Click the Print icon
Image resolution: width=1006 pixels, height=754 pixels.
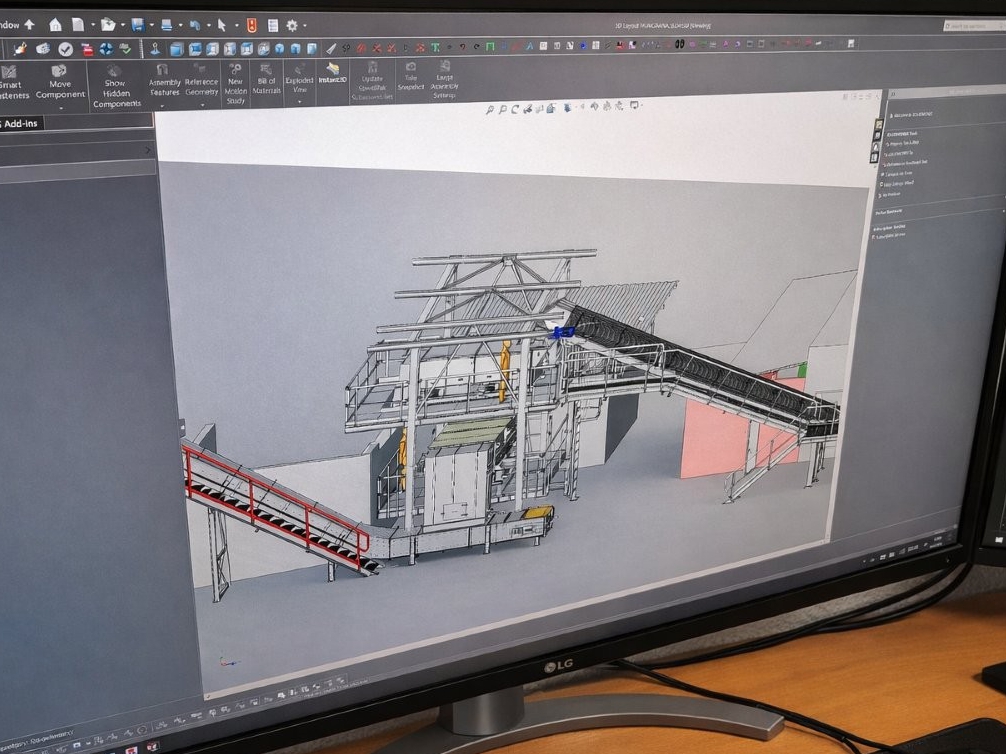click(x=167, y=25)
